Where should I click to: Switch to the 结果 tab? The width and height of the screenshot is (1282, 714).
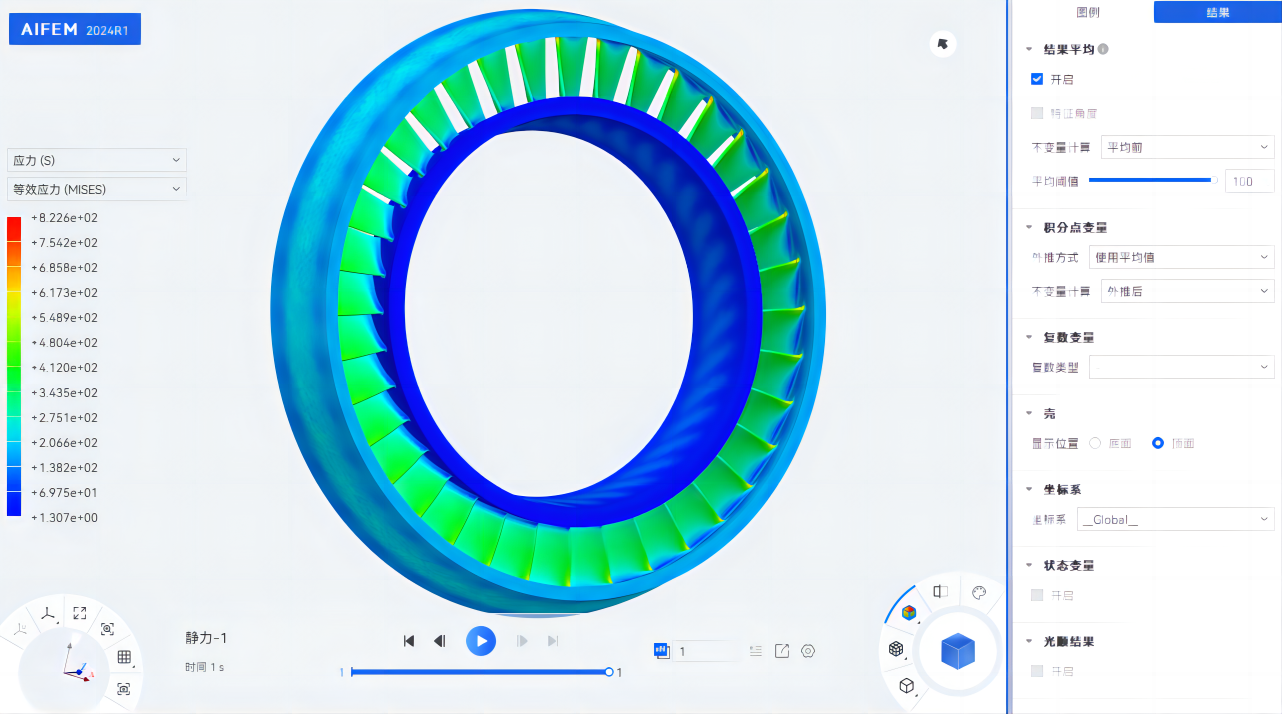(1217, 12)
